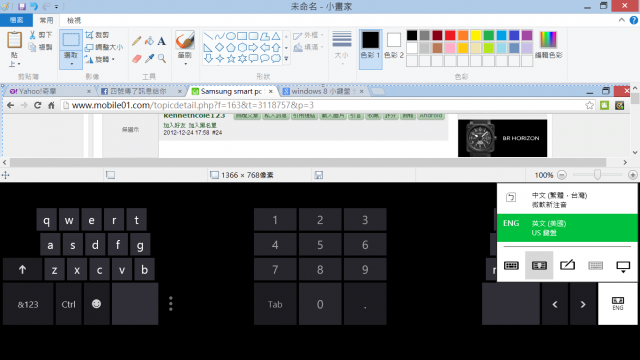Select the Text tool (A)
This screenshot has width=640, height=360.
point(162,41)
